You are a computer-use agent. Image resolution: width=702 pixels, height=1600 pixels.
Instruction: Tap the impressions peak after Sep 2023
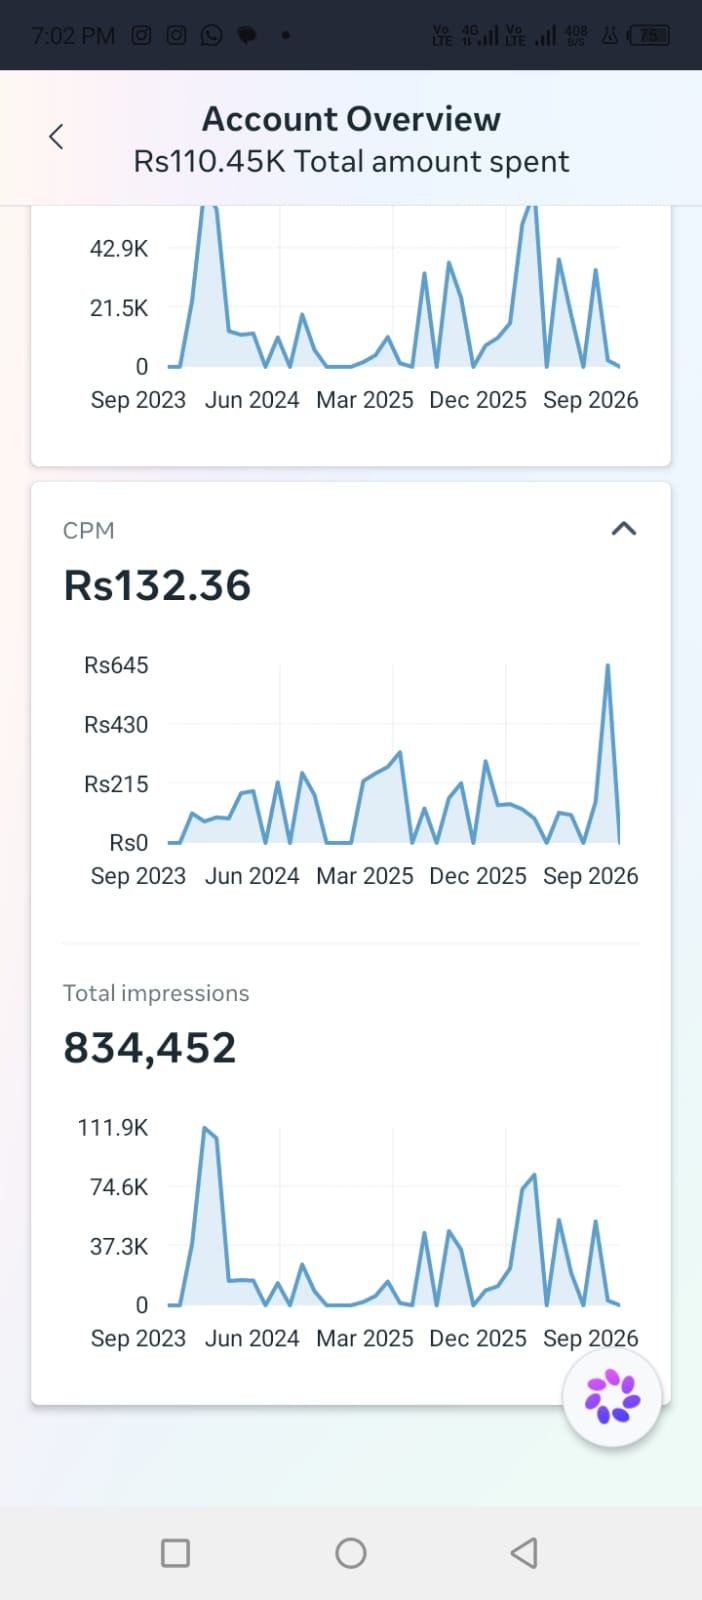pos(206,1130)
